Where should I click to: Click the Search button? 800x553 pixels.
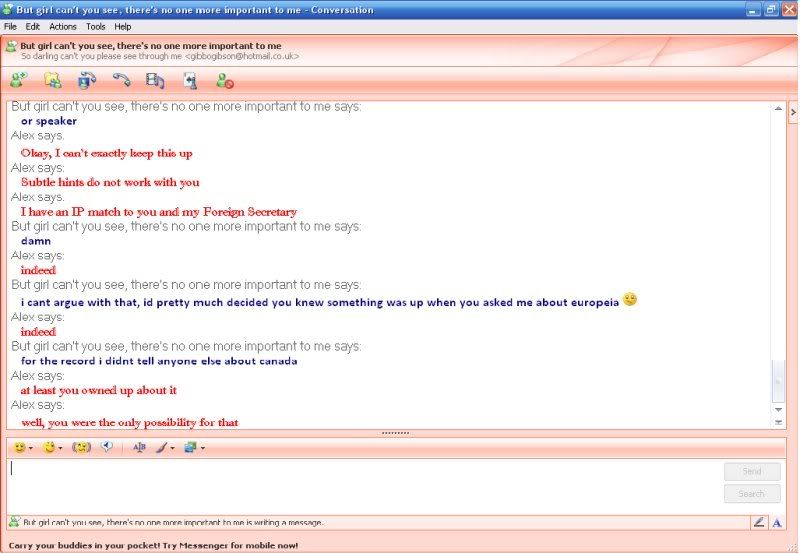(751, 493)
